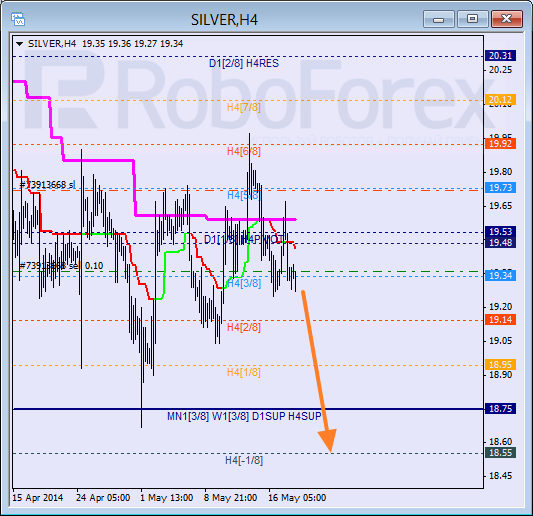Image resolution: width=533 pixels, height=516 pixels.
Task: Click MN1[3/8] W1[3/8] D1SUP H4SUP label
Action: coord(244,416)
